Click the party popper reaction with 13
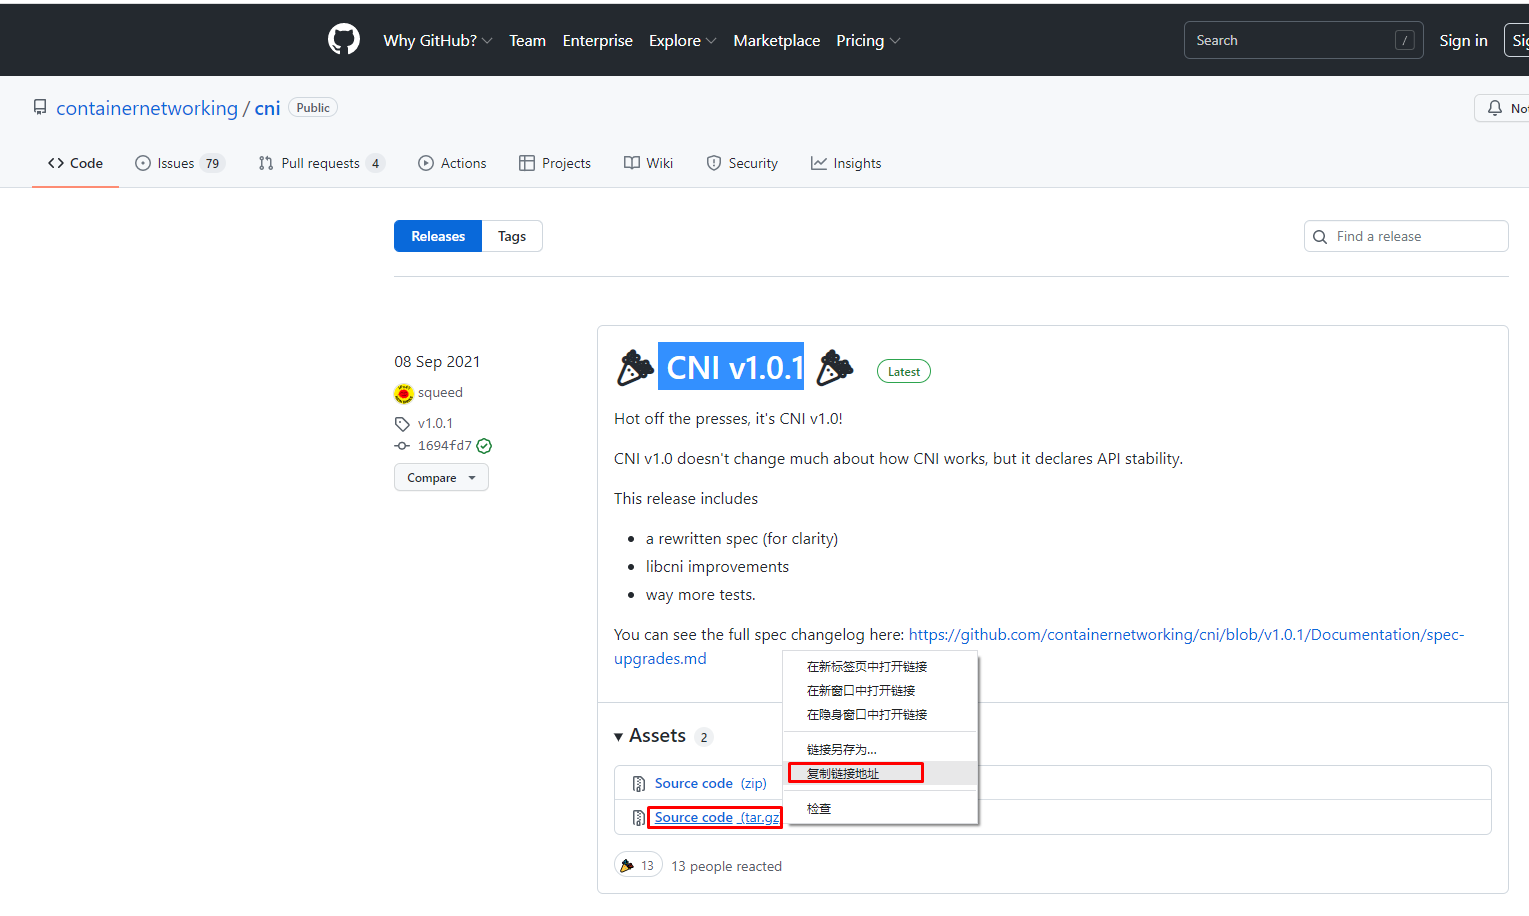Screen dimensions: 1529x916 coord(638,866)
